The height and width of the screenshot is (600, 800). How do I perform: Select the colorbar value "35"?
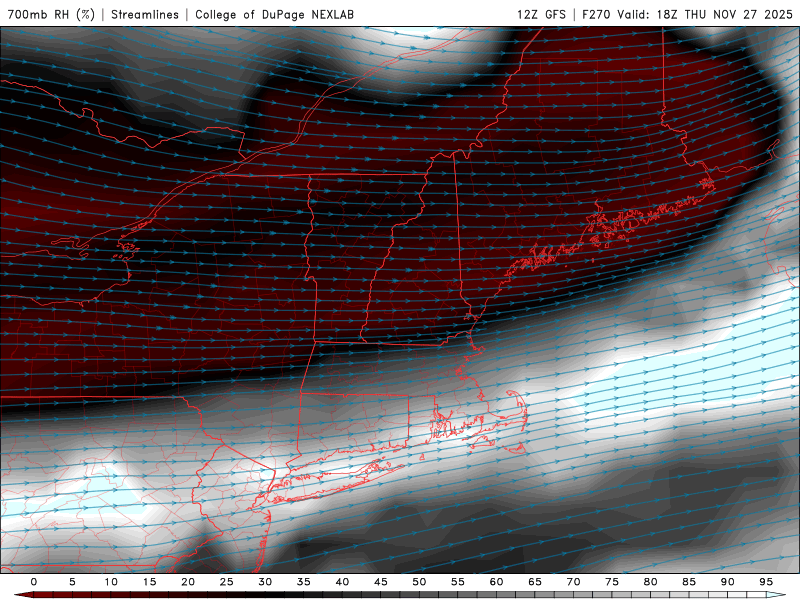303,582
